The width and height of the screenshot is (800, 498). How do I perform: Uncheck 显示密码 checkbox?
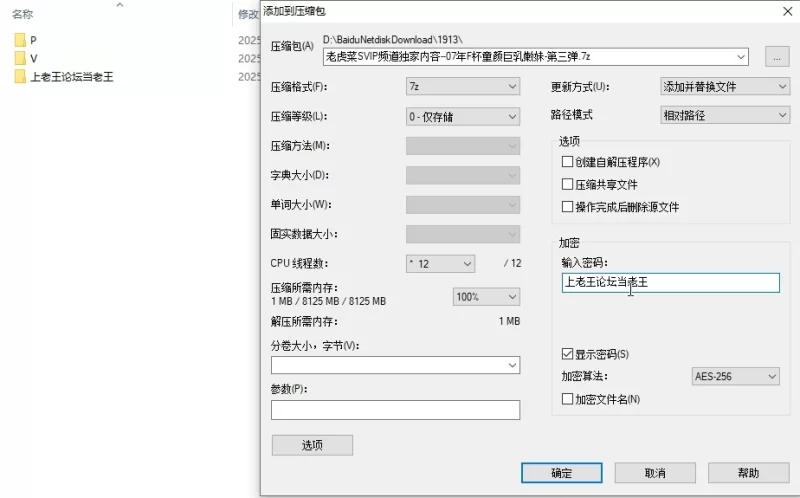tap(568, 354)
